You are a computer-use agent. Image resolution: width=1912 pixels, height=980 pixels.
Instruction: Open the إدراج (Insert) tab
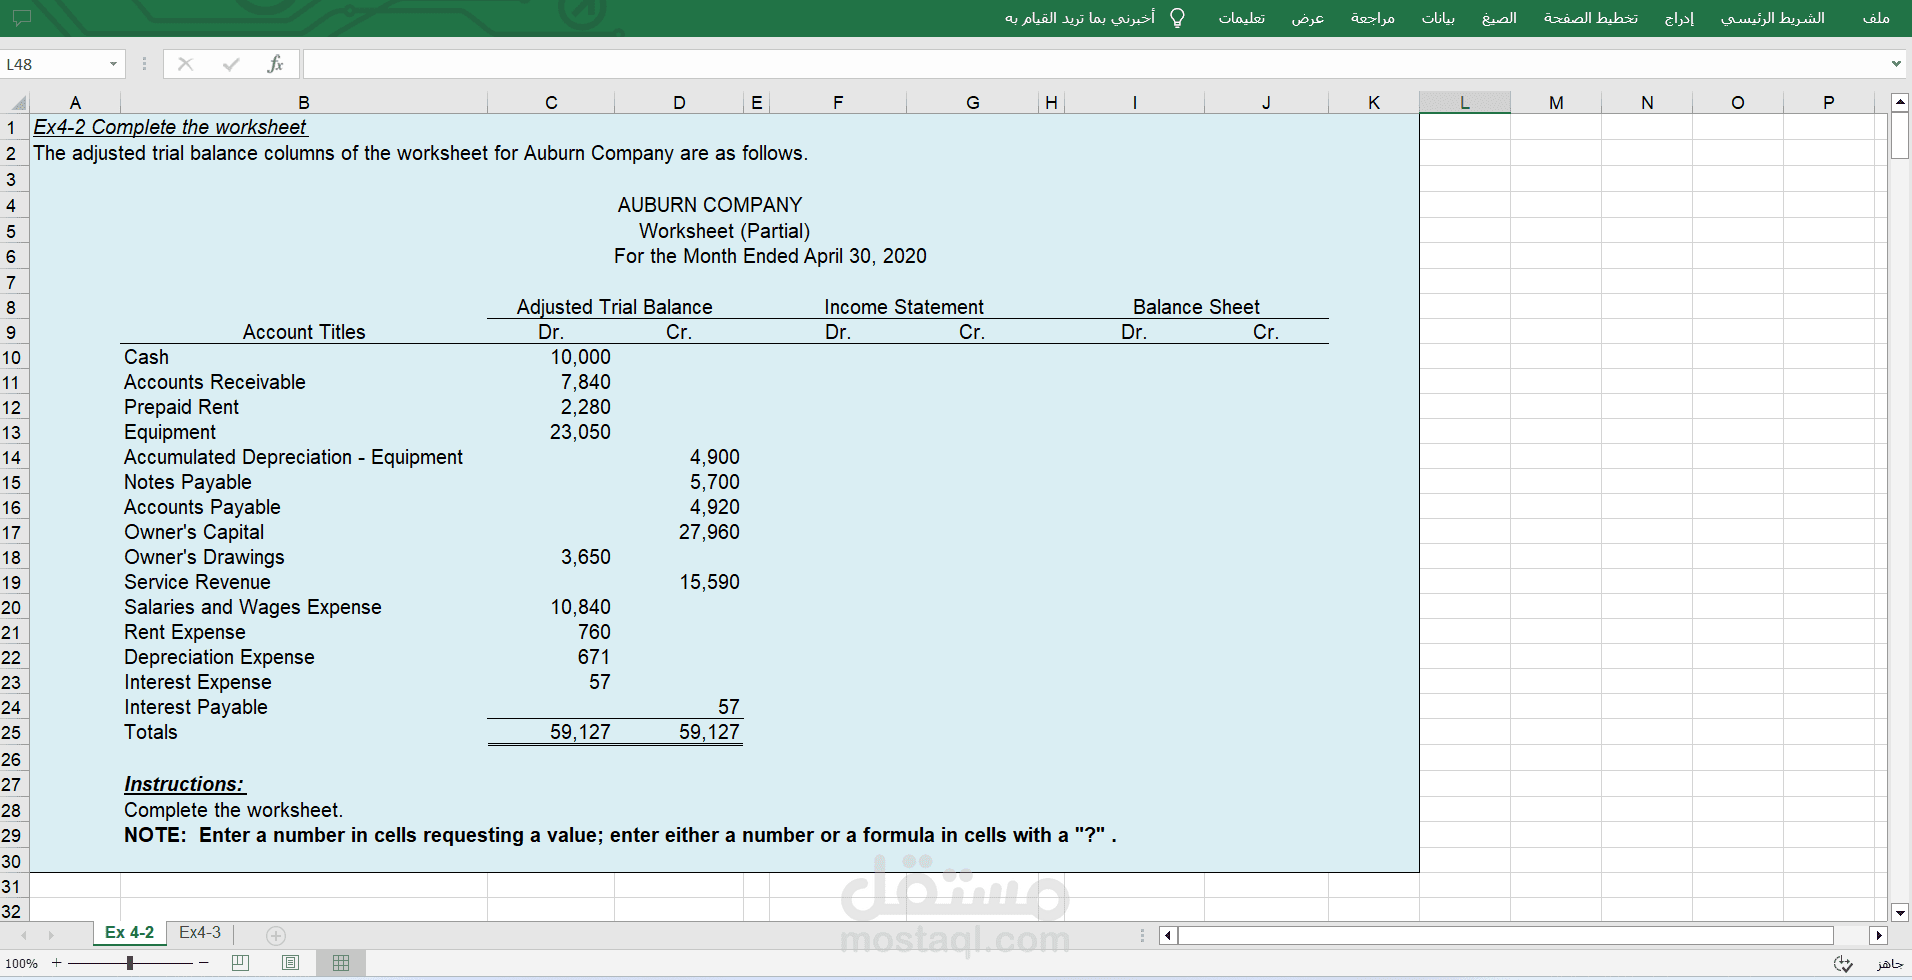pyautogui.click(x=1679, y=18)
